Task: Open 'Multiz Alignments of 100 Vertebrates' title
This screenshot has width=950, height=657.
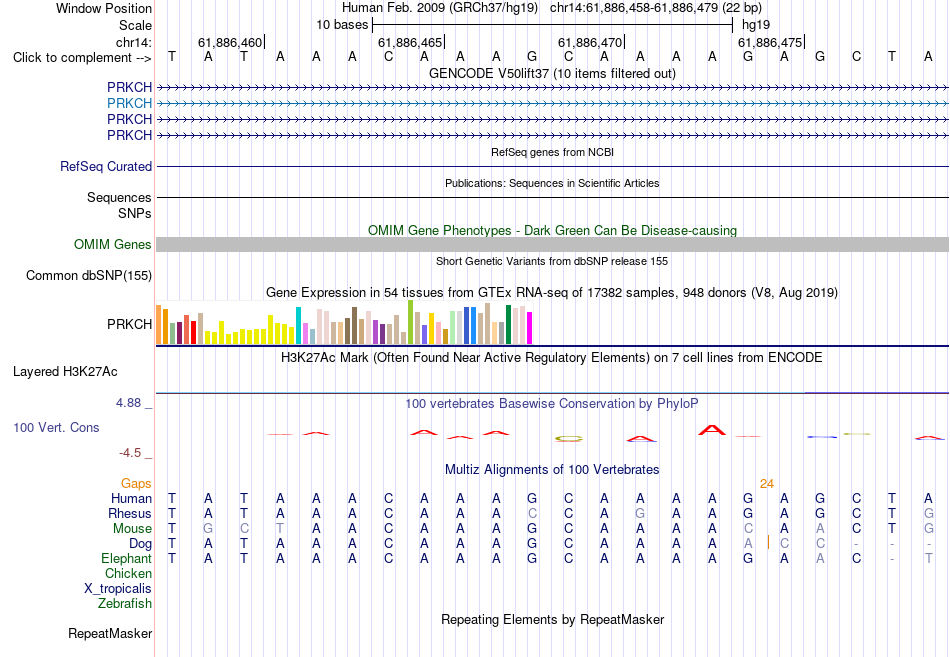Action: [552, 470]
